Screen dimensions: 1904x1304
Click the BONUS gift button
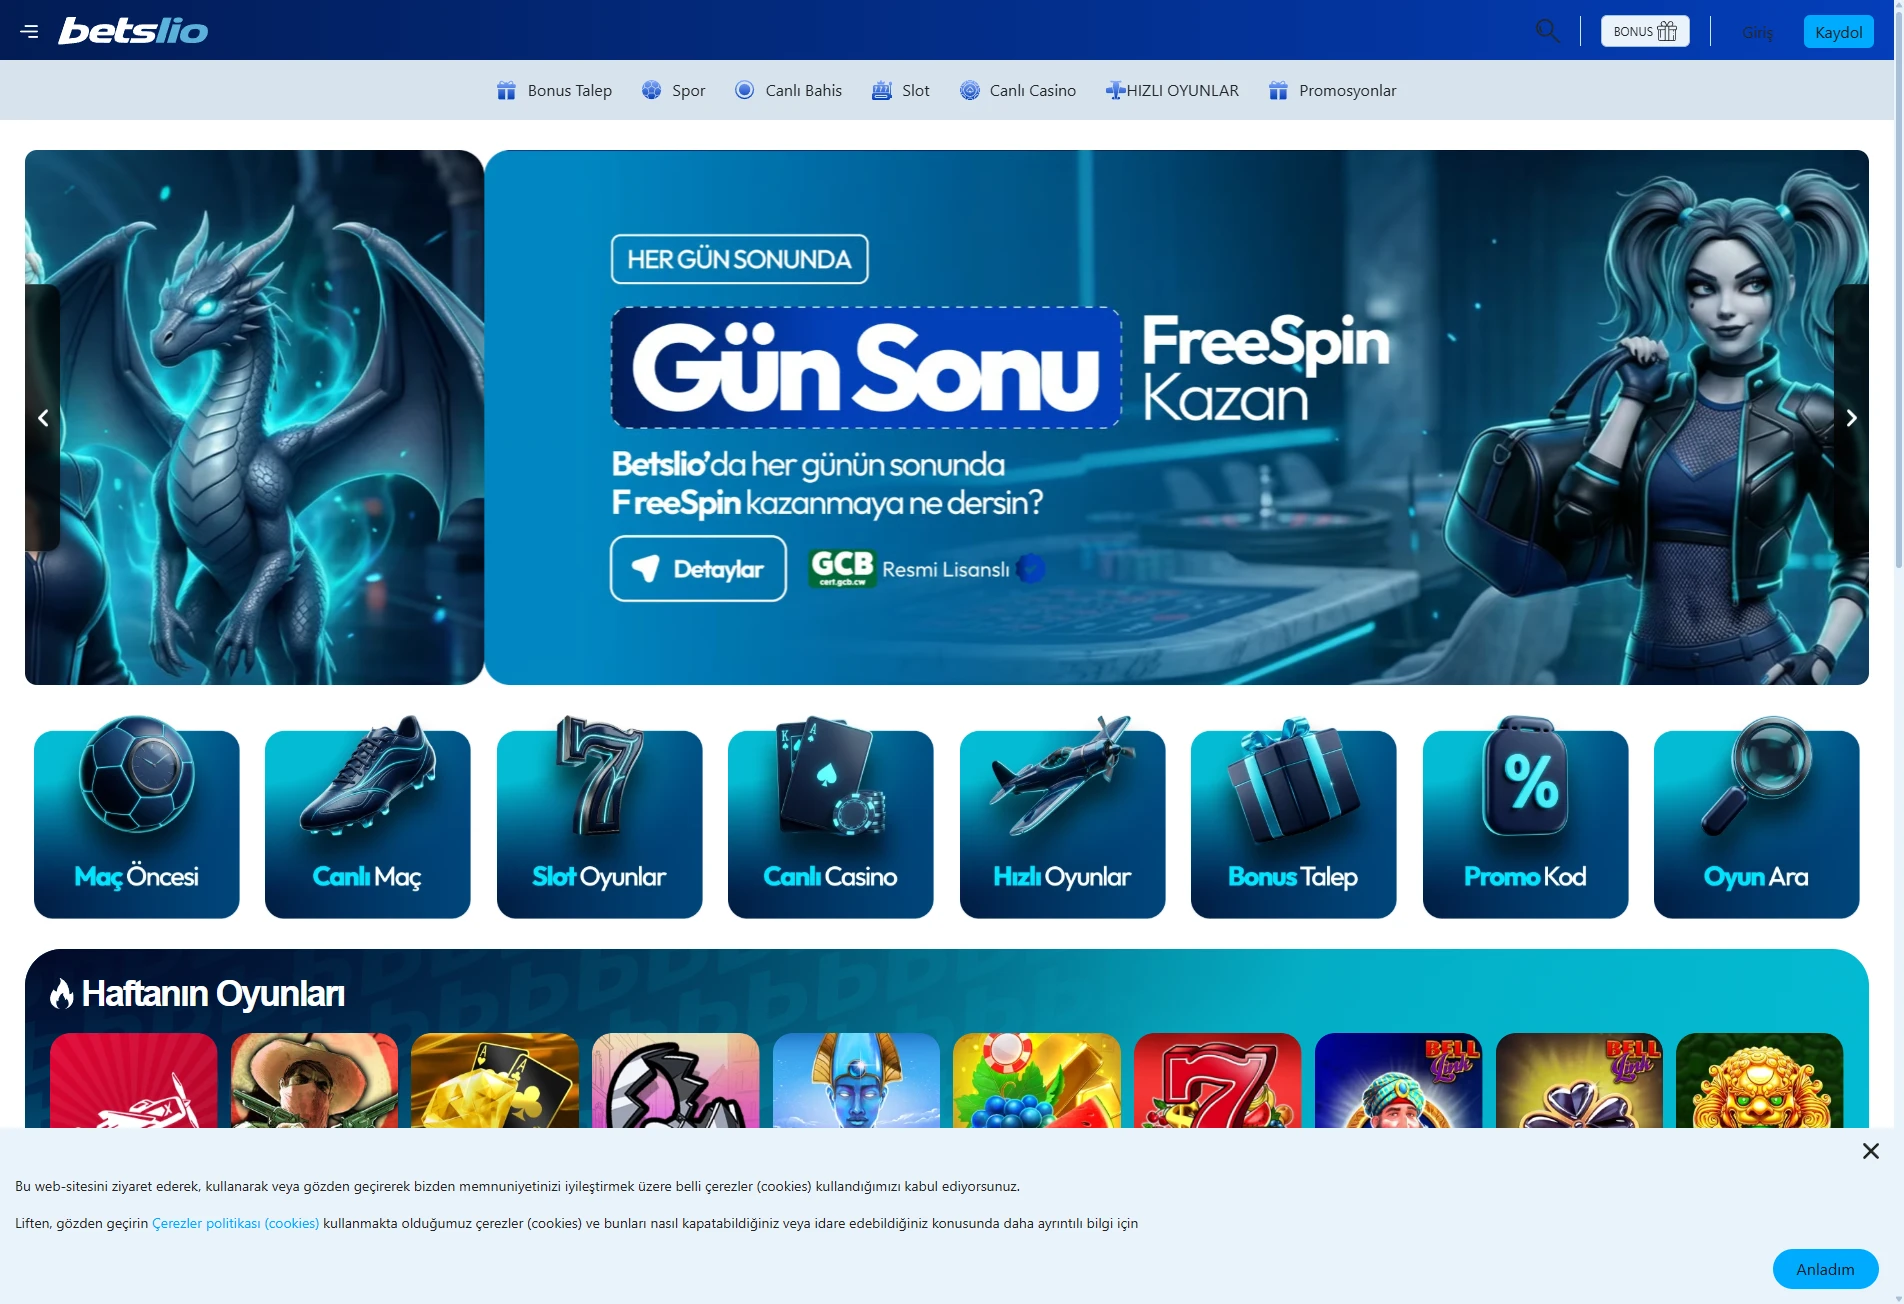(1645, 31)
